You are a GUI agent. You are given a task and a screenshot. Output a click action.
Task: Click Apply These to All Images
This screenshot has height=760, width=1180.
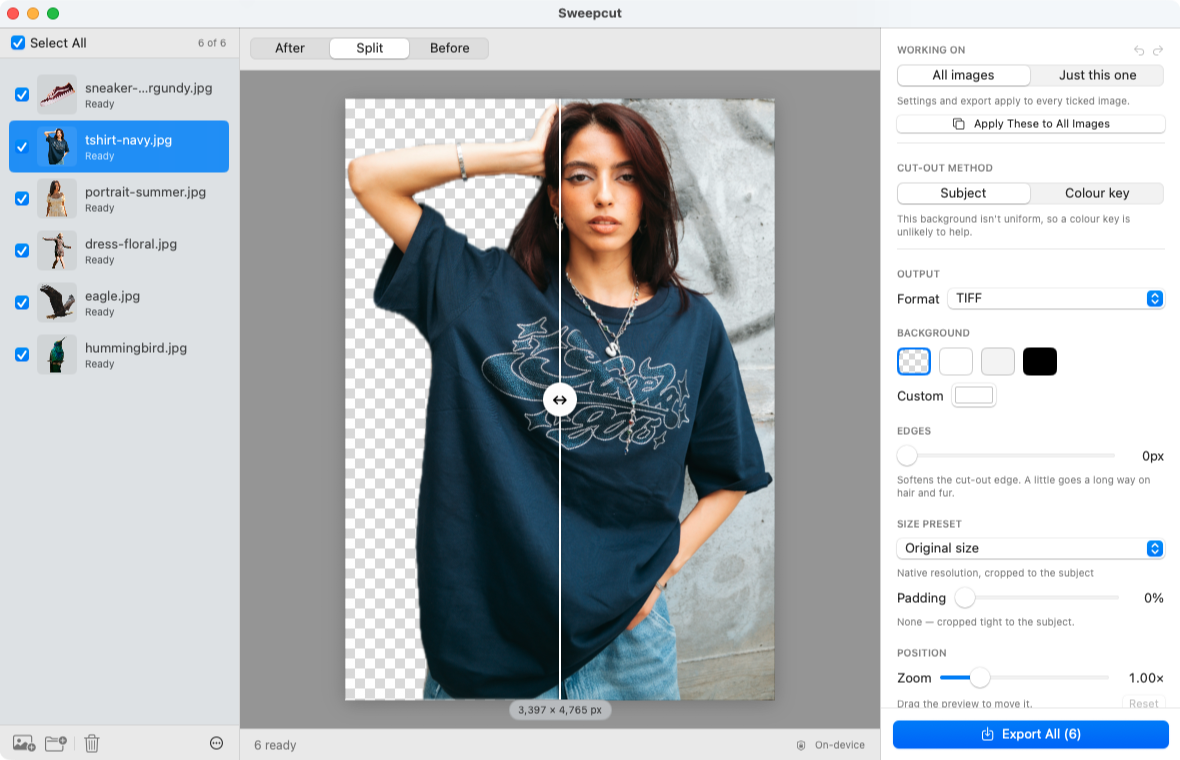[1031, 124]
